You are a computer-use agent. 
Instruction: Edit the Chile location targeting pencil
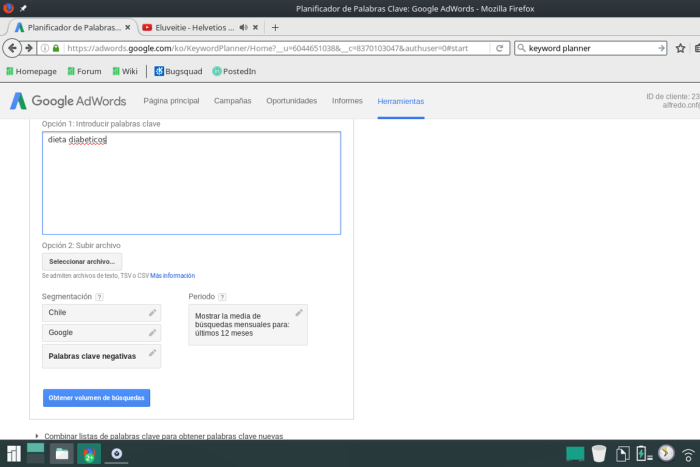pyautogui.click(x=152, y=313)
